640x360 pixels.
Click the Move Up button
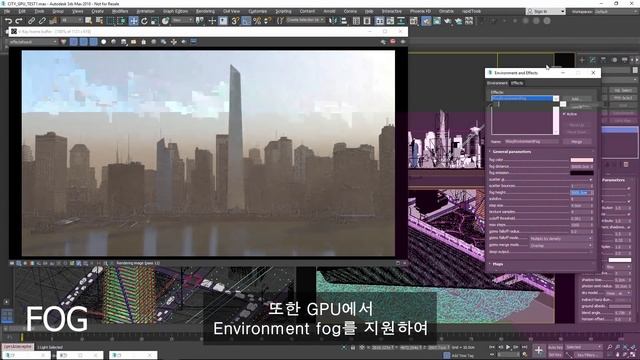click(x=577, y=125)
